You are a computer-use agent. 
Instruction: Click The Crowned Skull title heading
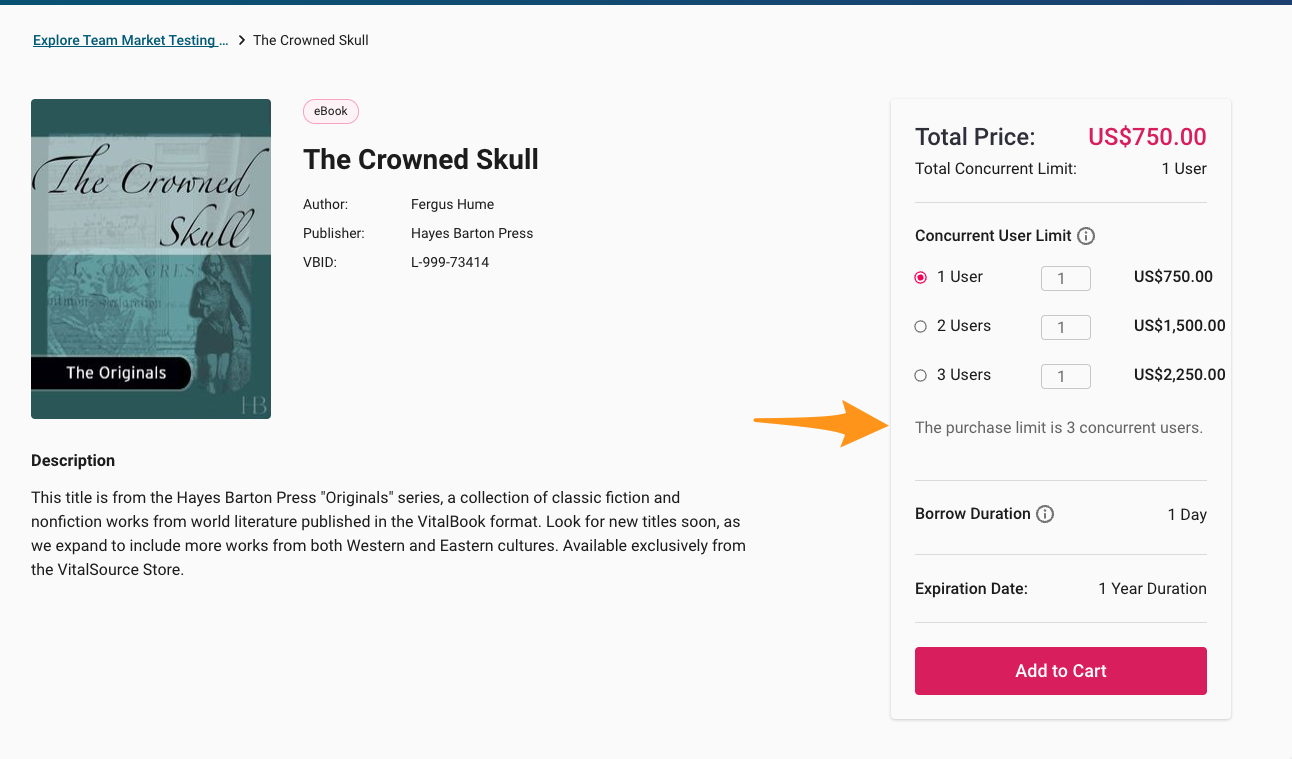(x=421, y=160)
